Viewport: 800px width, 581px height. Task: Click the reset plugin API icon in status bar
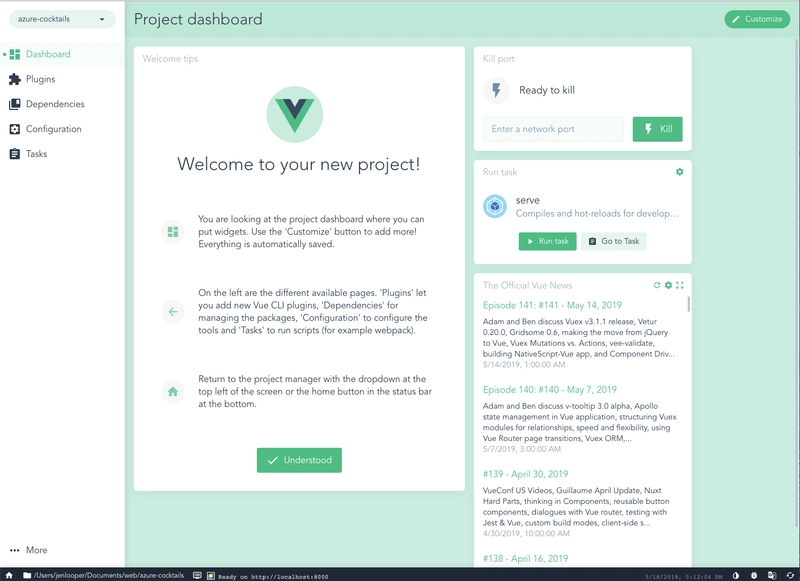pos(790,575)
